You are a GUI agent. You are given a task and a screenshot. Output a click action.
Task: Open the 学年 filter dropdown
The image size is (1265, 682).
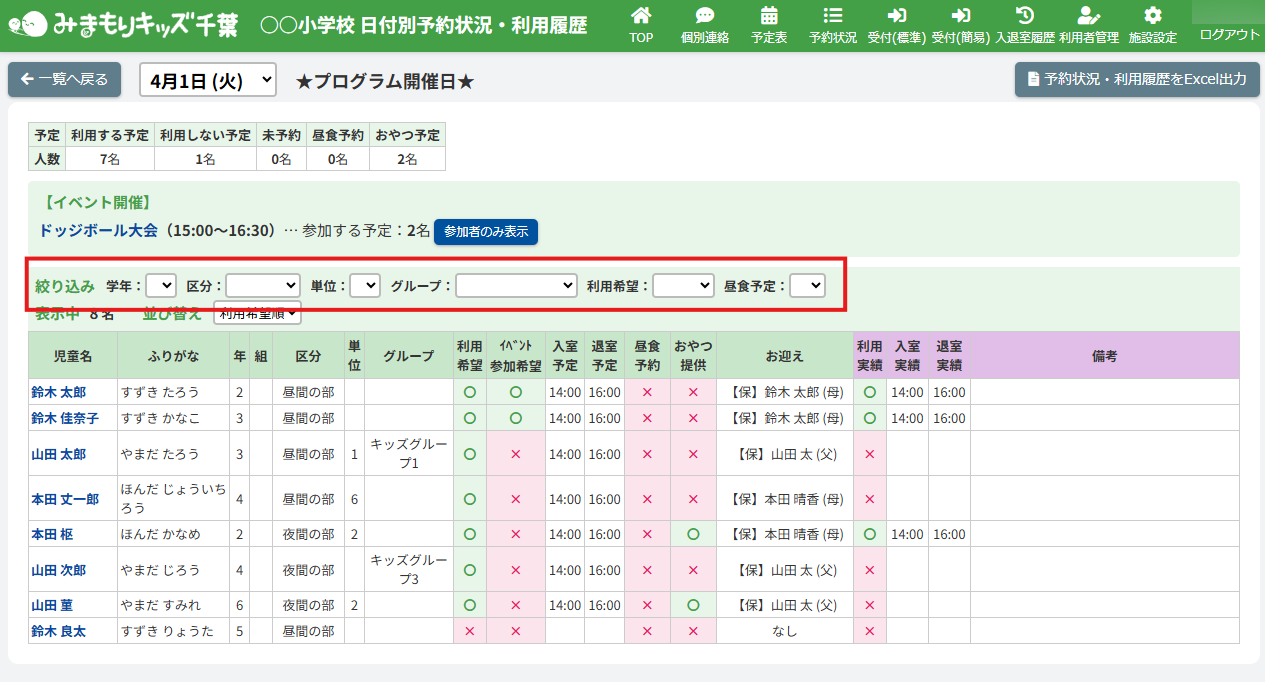161,286
